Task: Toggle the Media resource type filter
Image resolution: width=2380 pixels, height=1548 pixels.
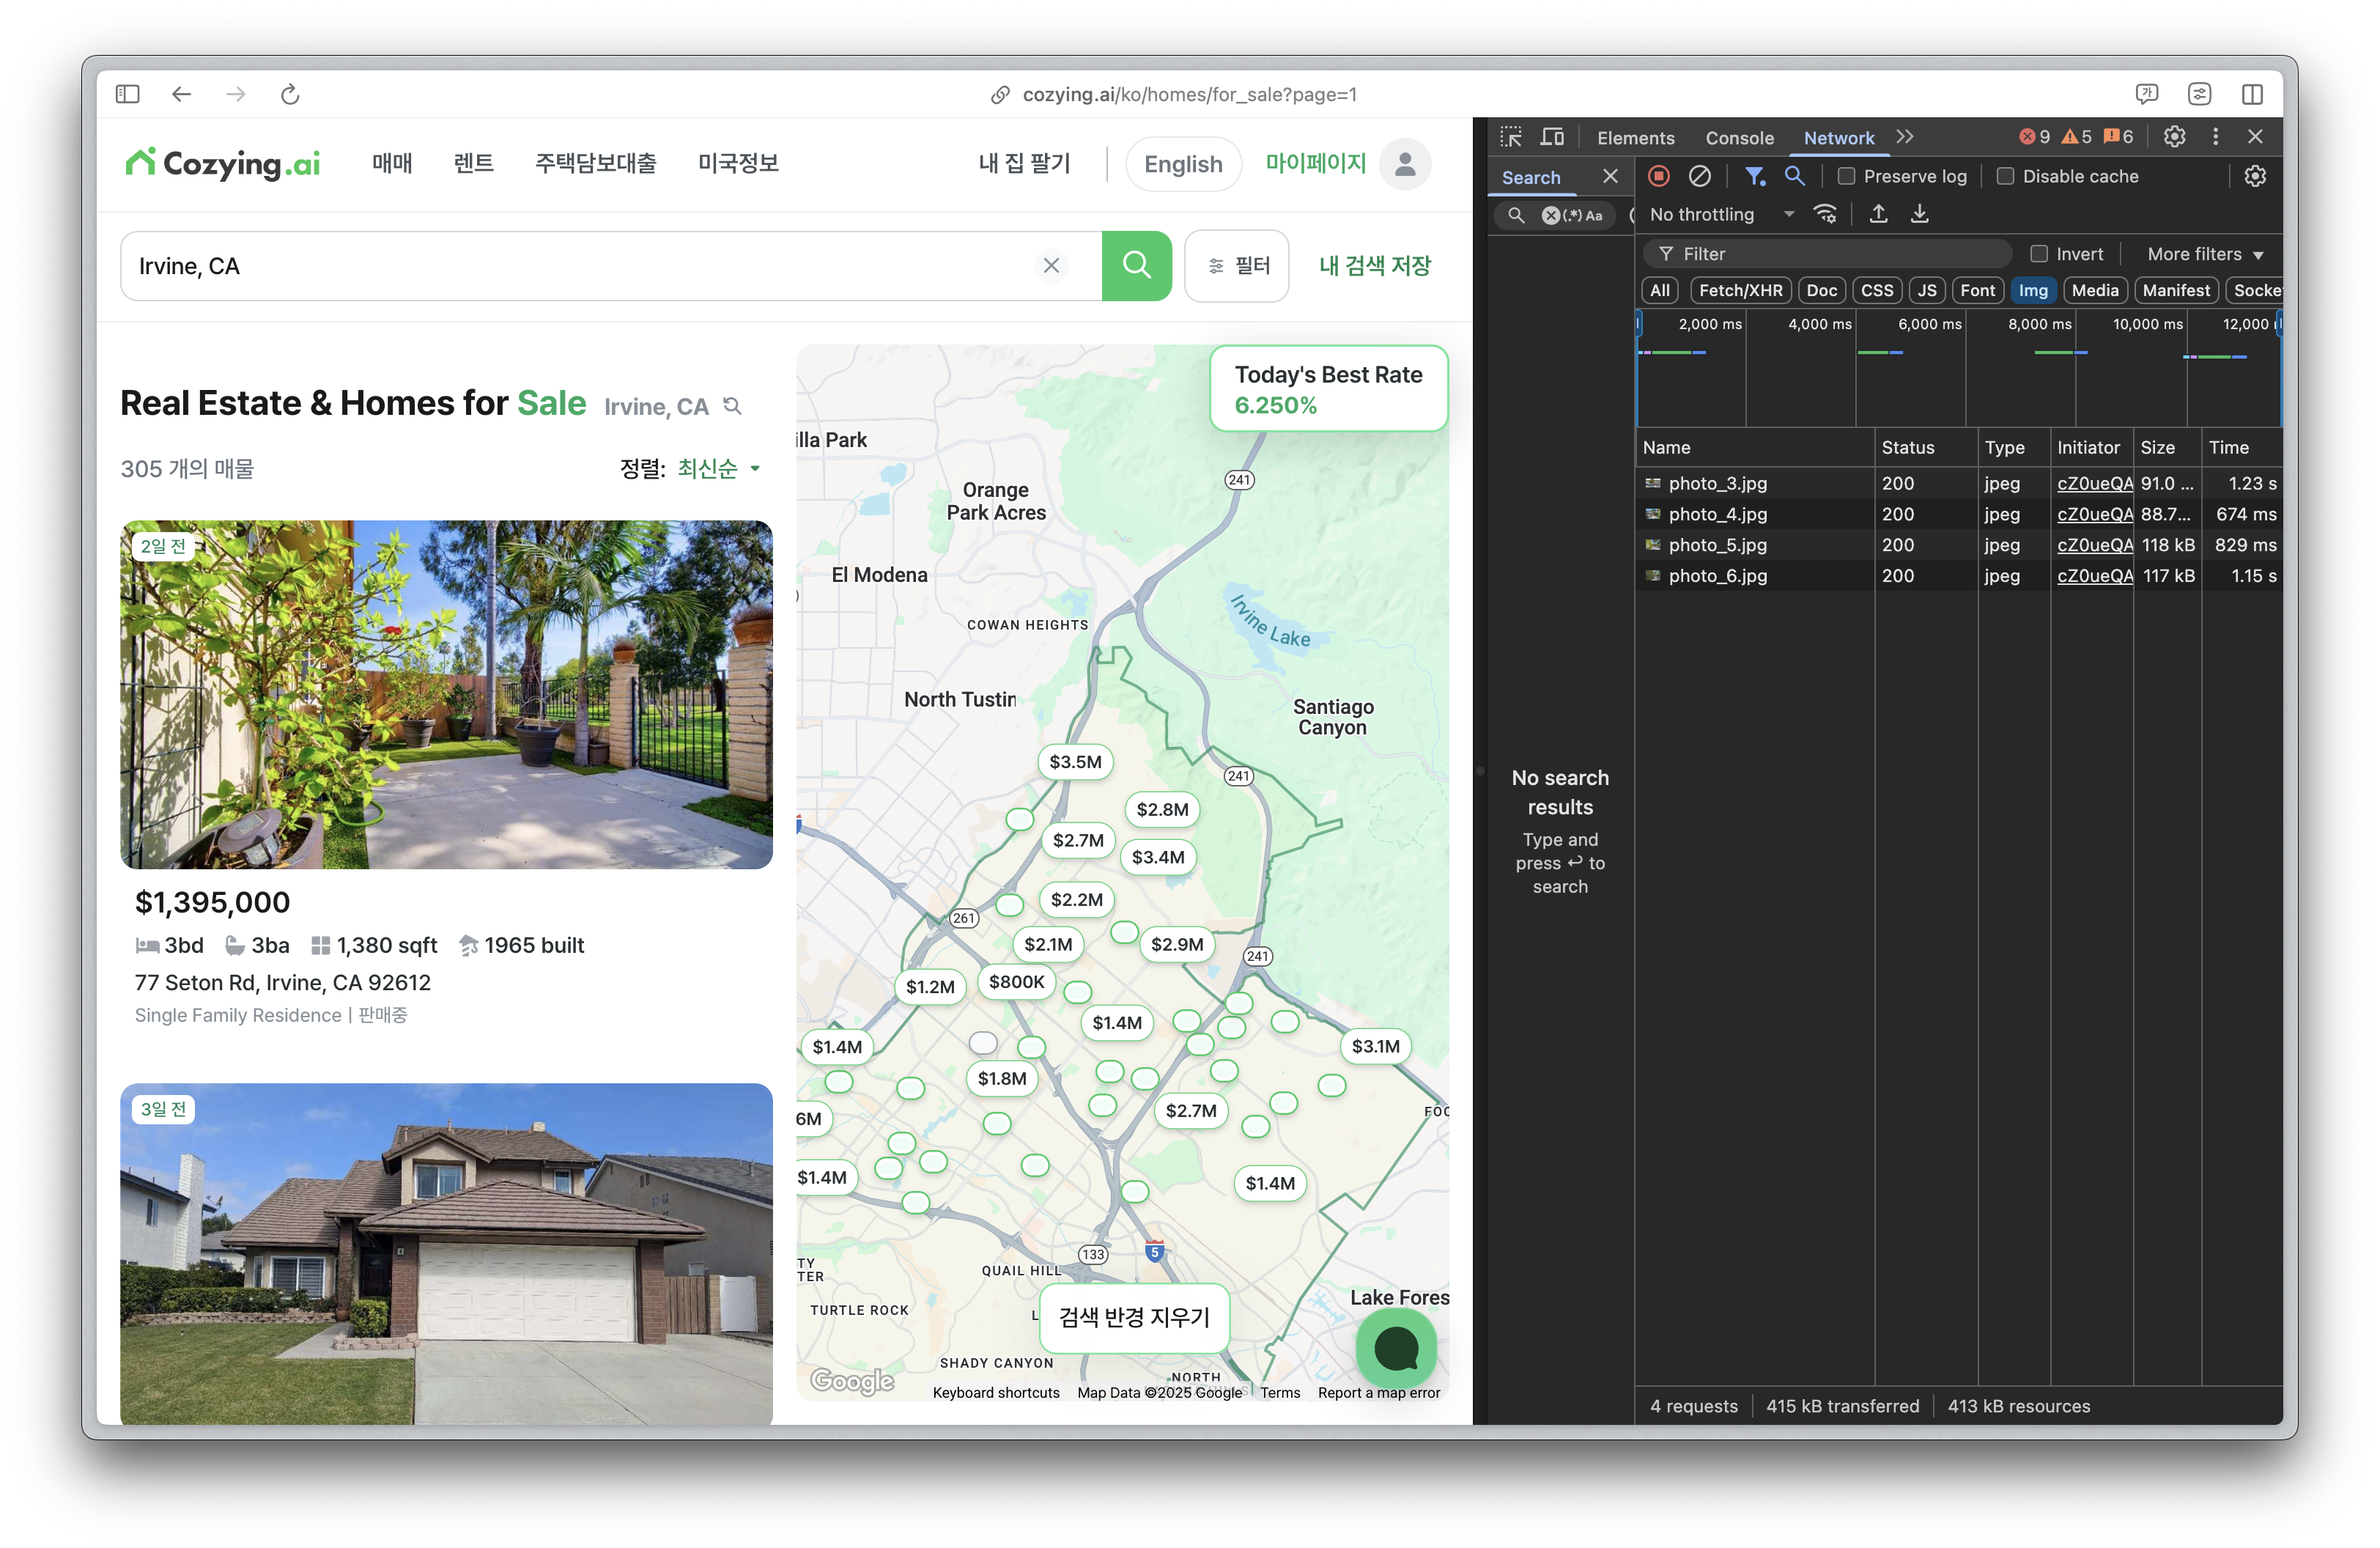Action: click(x=2094, y=290)
